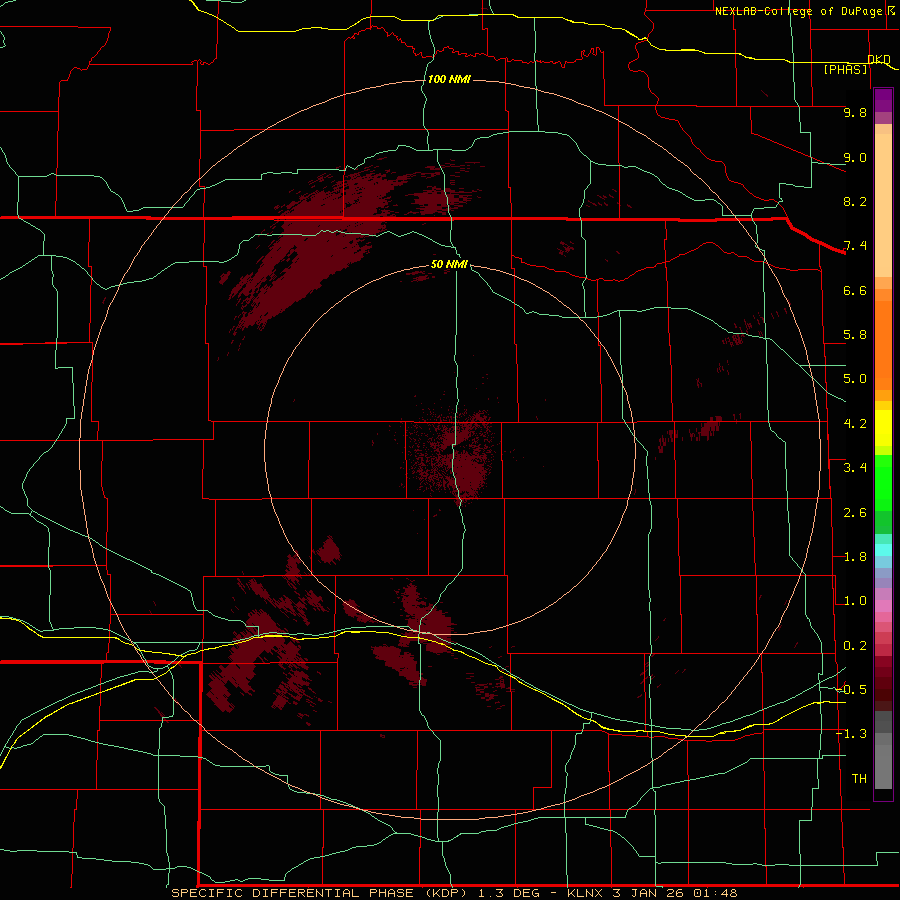900x900 pixels.
Task: Click the [PHAS] scale unit label
Action: [x=846, y=70]
